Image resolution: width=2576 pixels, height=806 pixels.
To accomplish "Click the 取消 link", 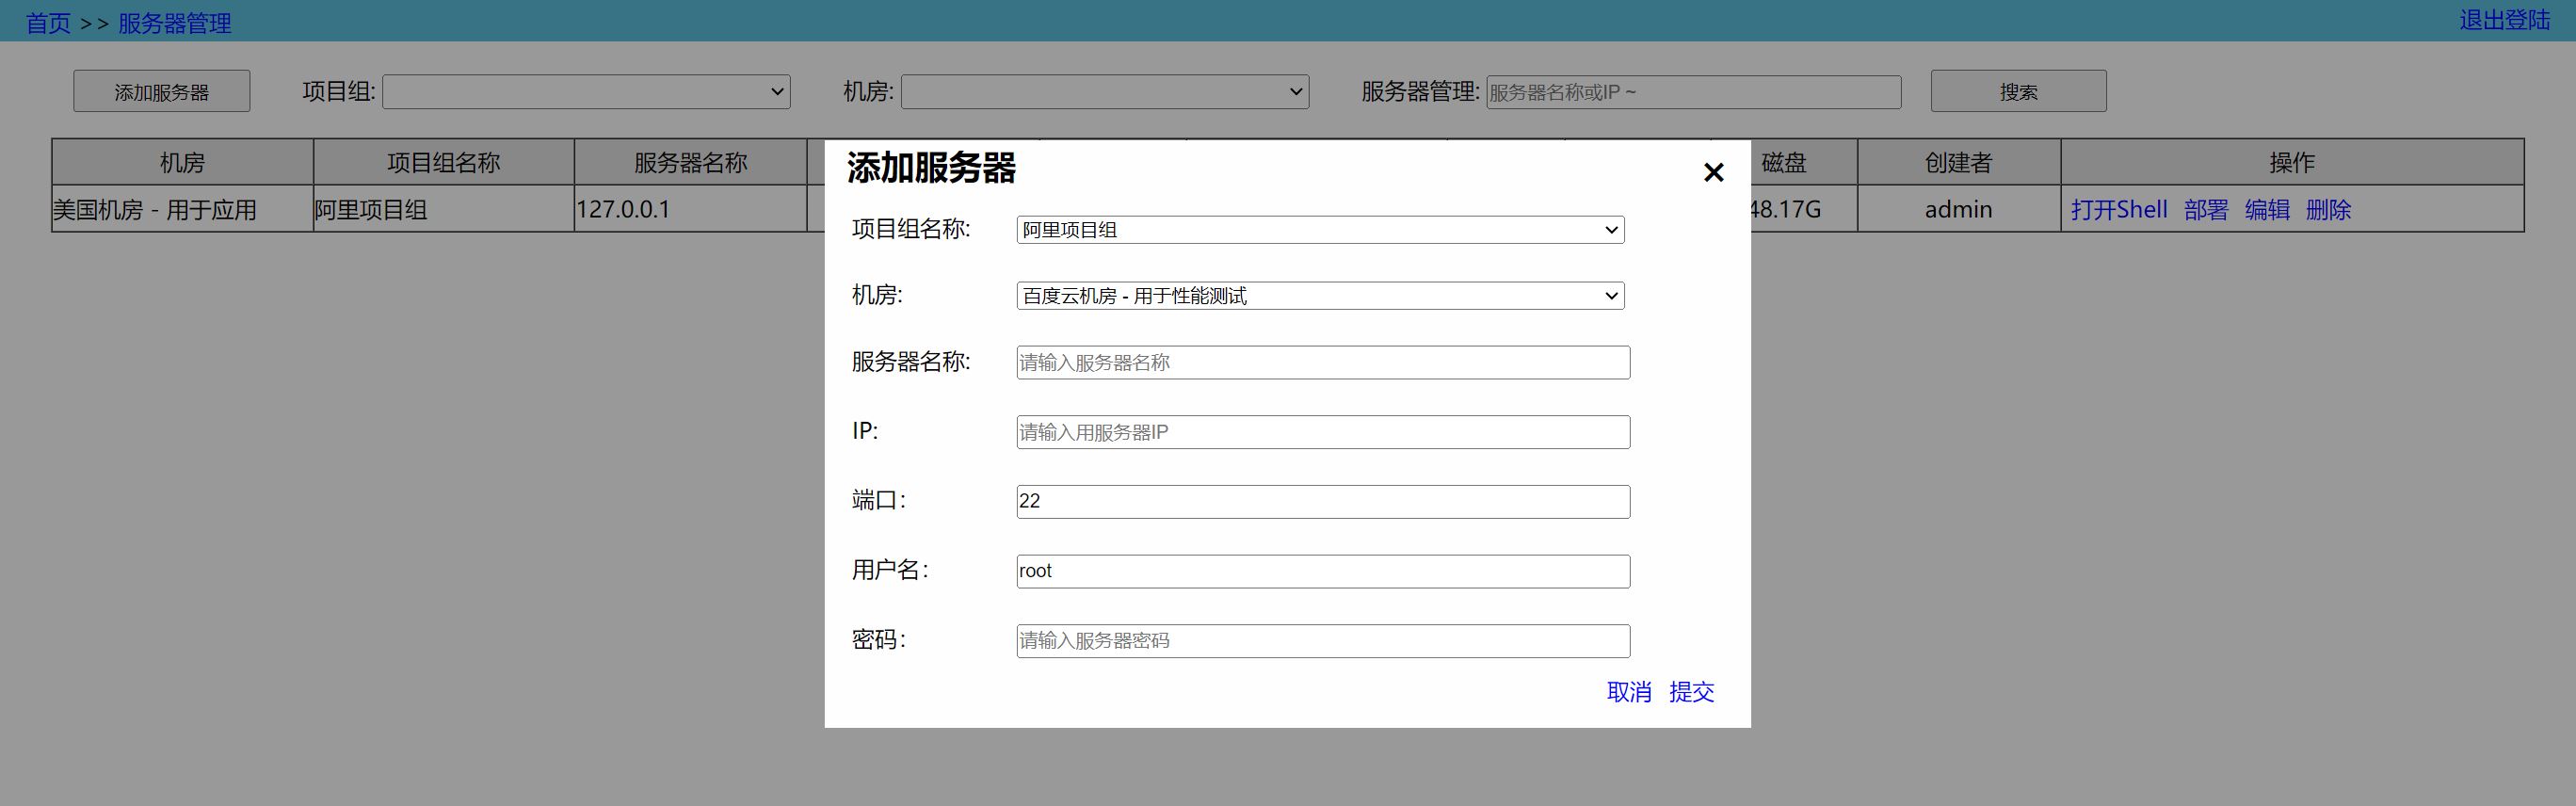I will [1628, 692].
